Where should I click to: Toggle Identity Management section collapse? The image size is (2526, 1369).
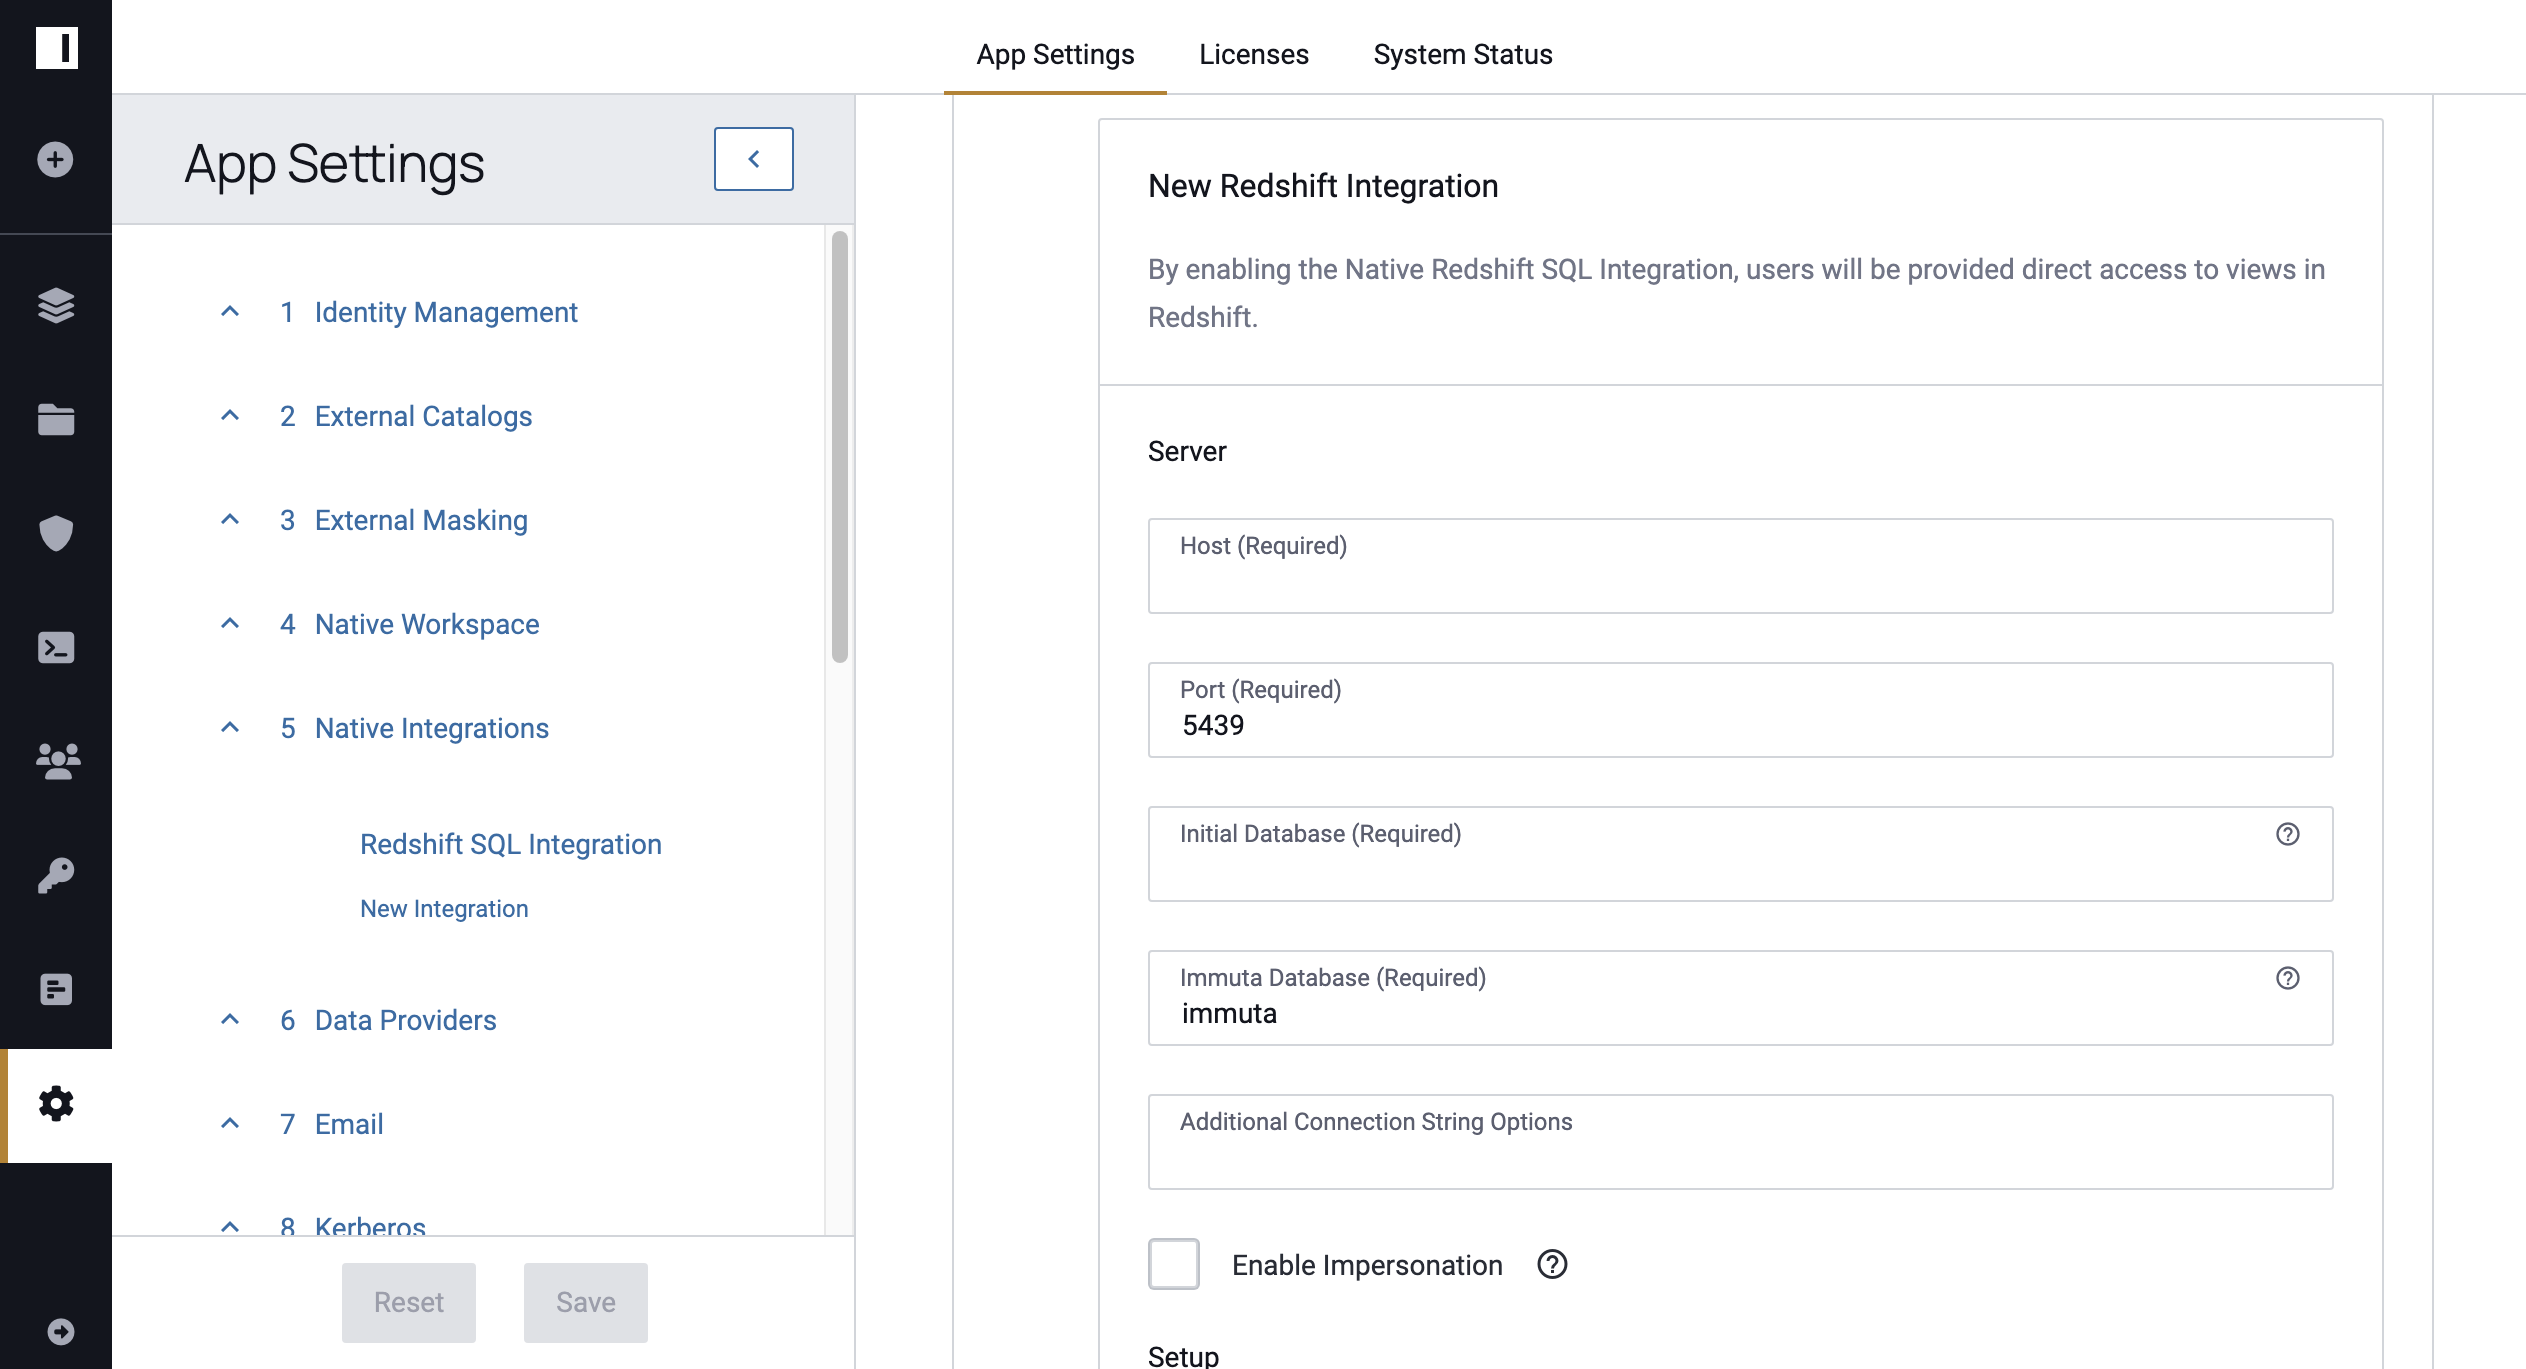click(227, 310)
